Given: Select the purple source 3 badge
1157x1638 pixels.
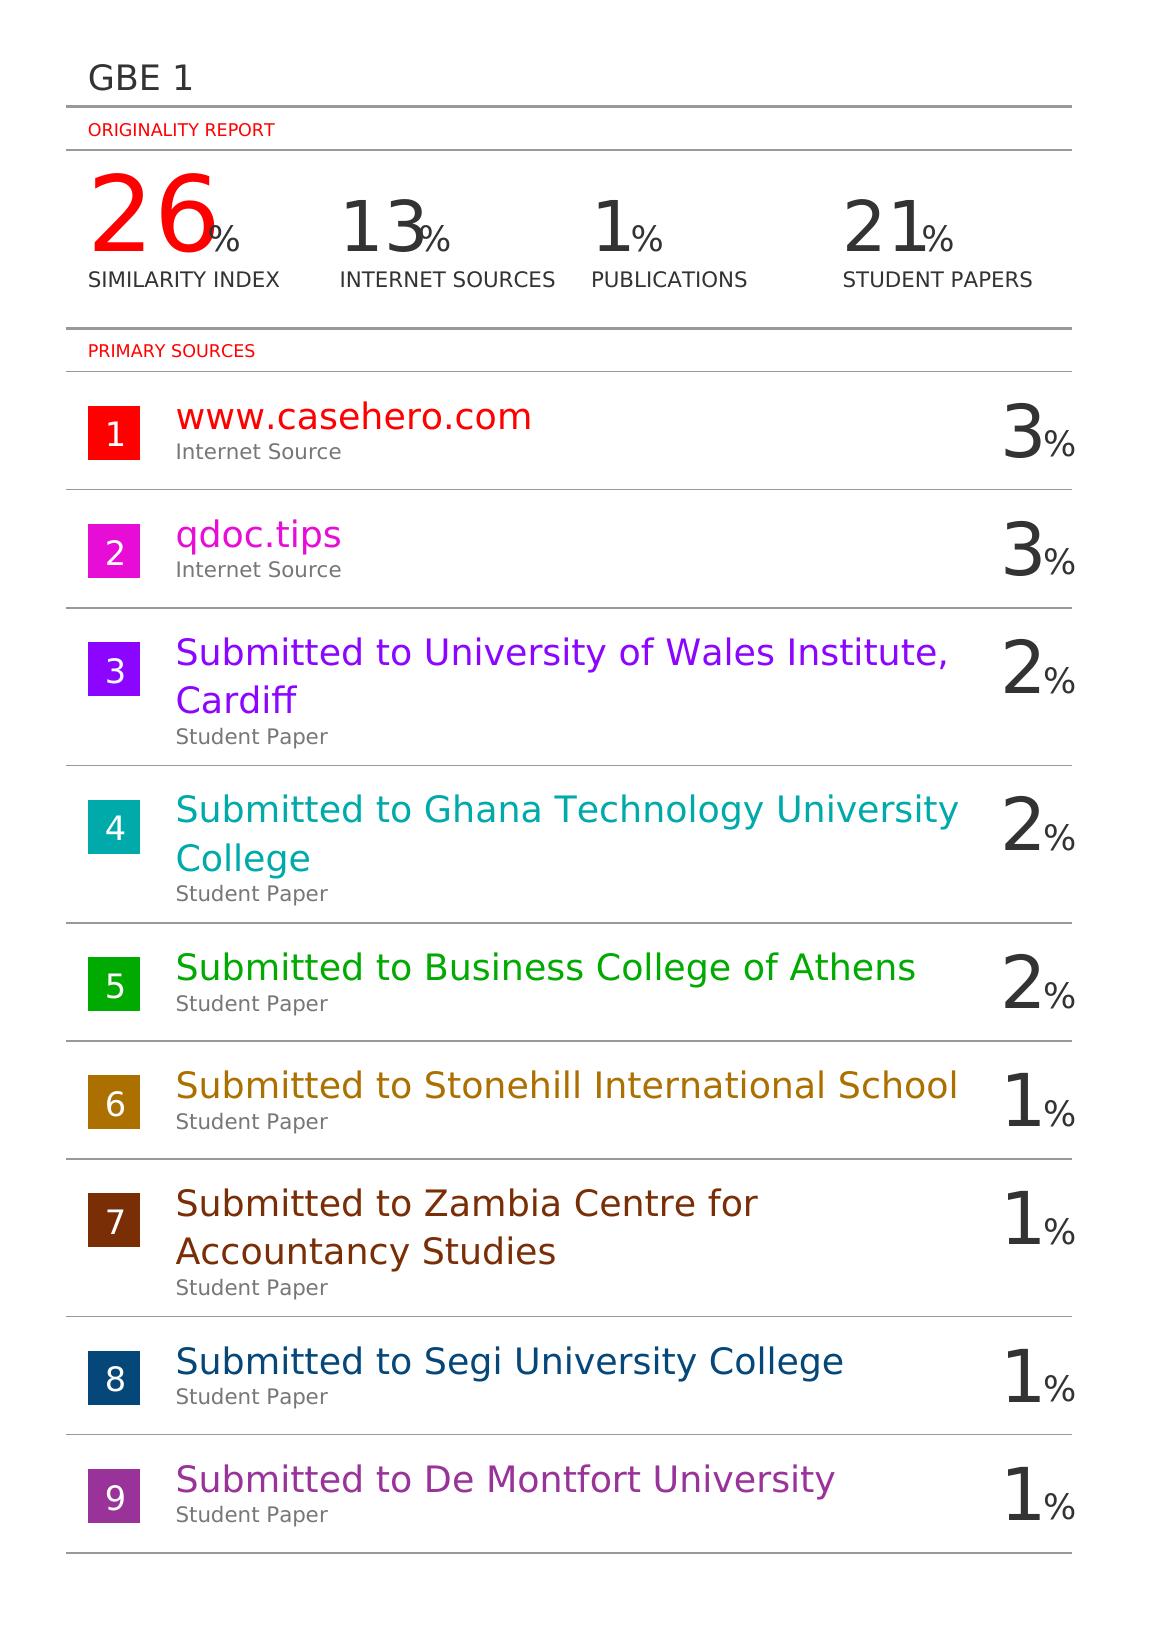Looking at the screenshot, I should coord(114,669).
